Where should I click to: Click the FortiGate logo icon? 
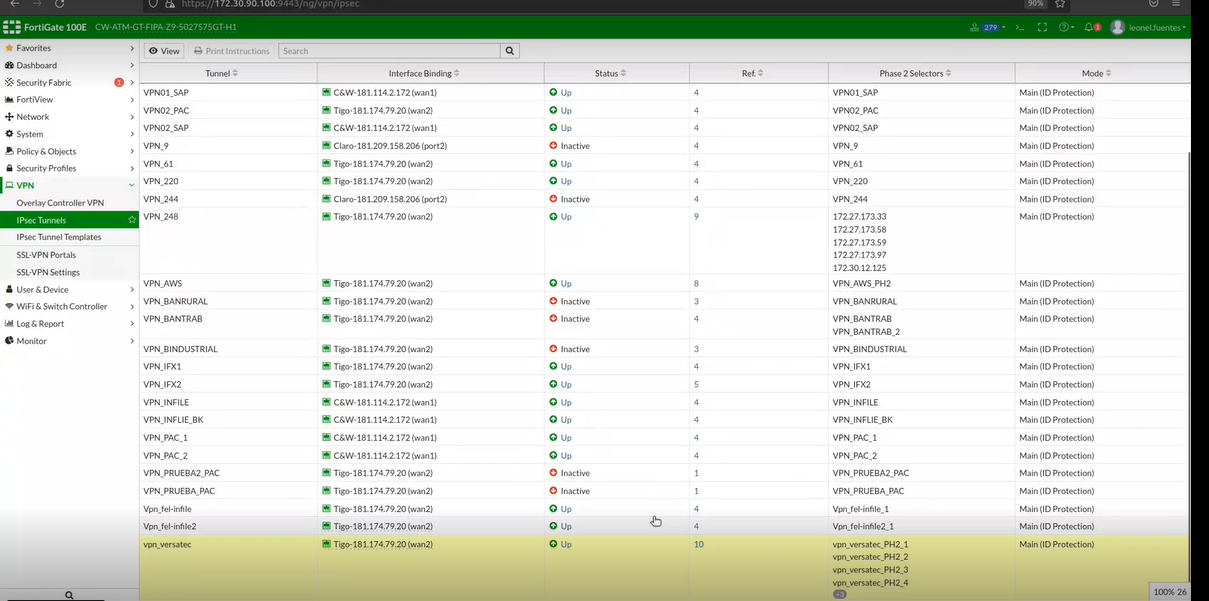pos(12,27)
